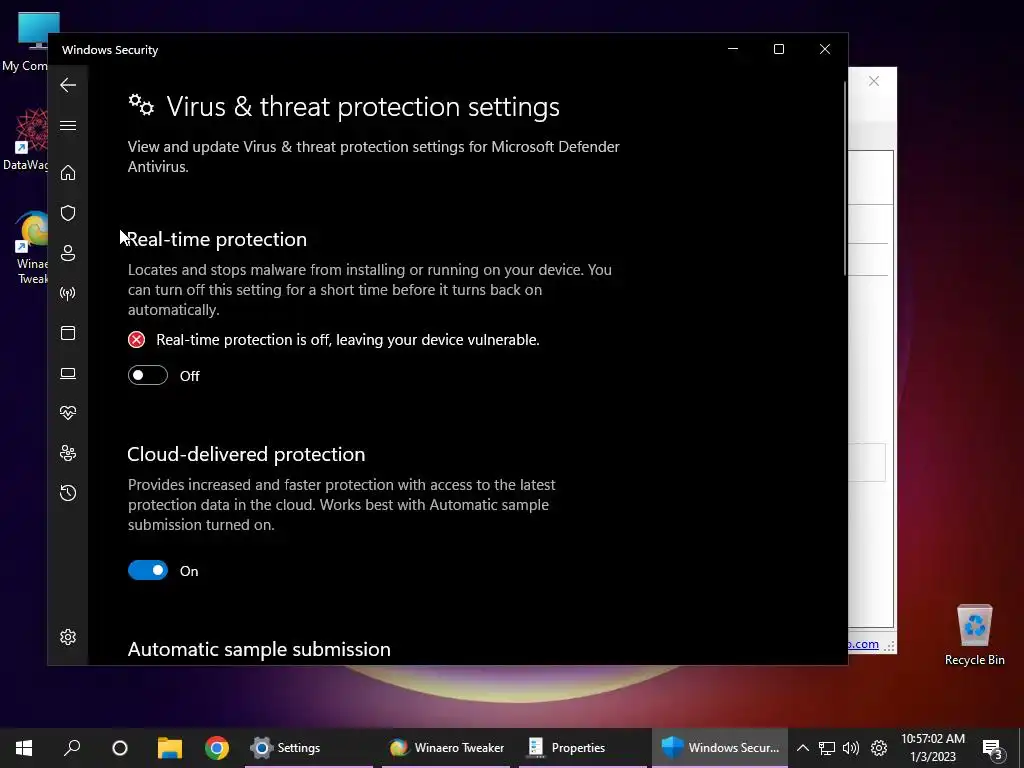The height and width of the screenshot is (768, 1024).
Task: Close the background Properties window
Action: [874, 81]
